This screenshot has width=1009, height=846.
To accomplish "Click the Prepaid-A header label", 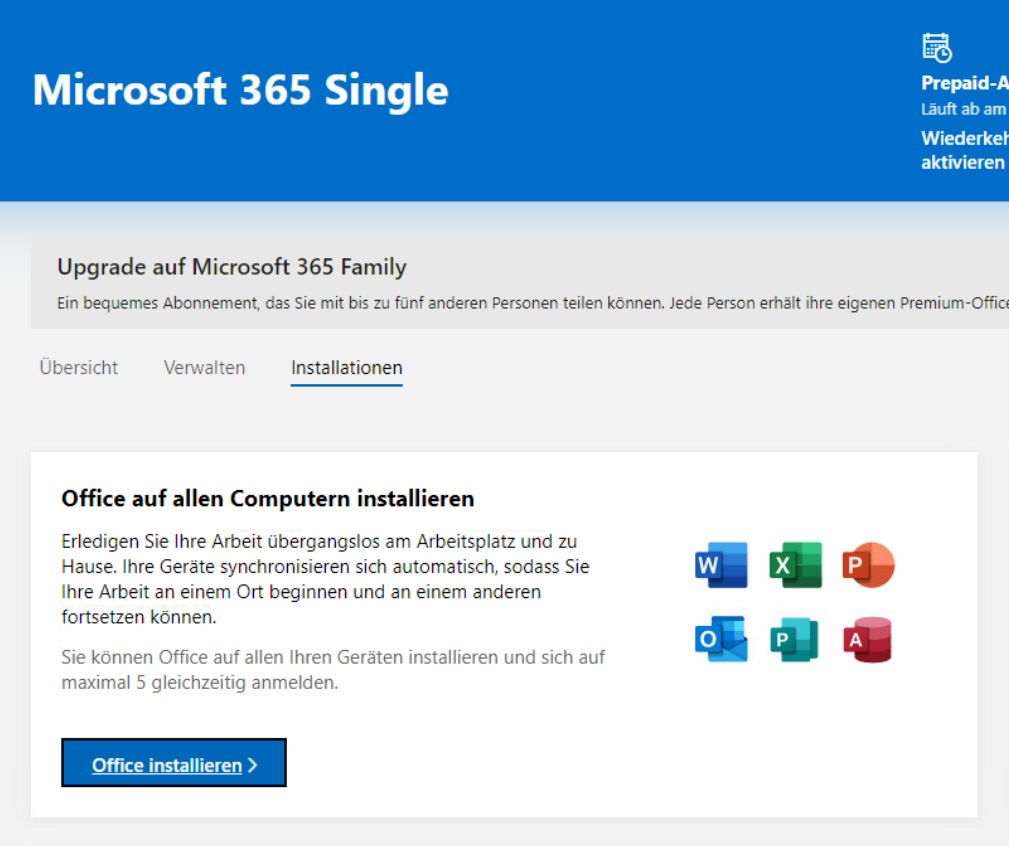I will (965, 83).
